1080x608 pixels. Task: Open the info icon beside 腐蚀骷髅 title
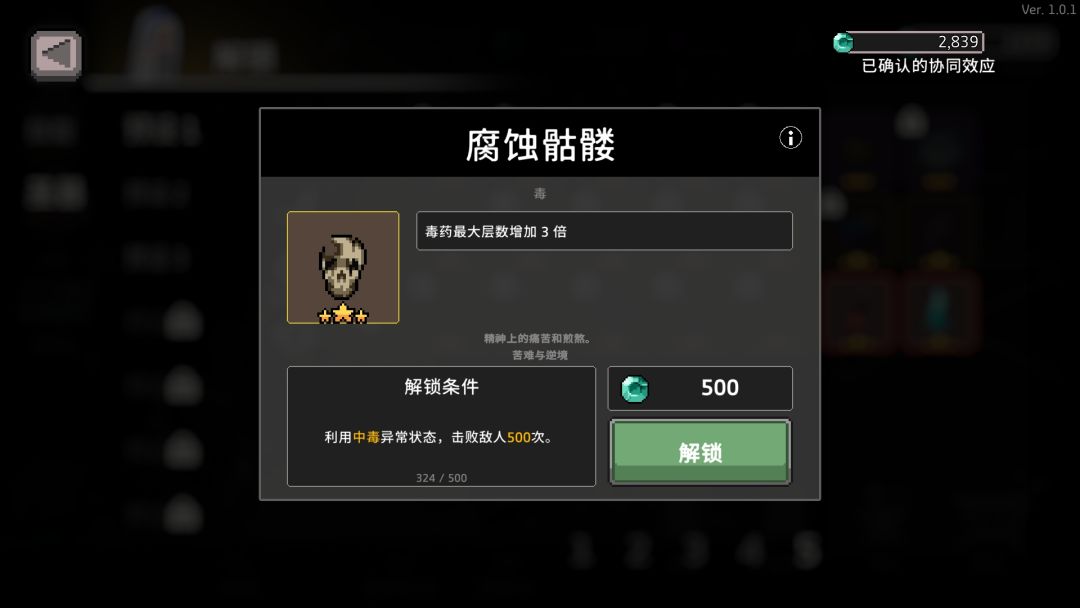click(x=790, y=138)
